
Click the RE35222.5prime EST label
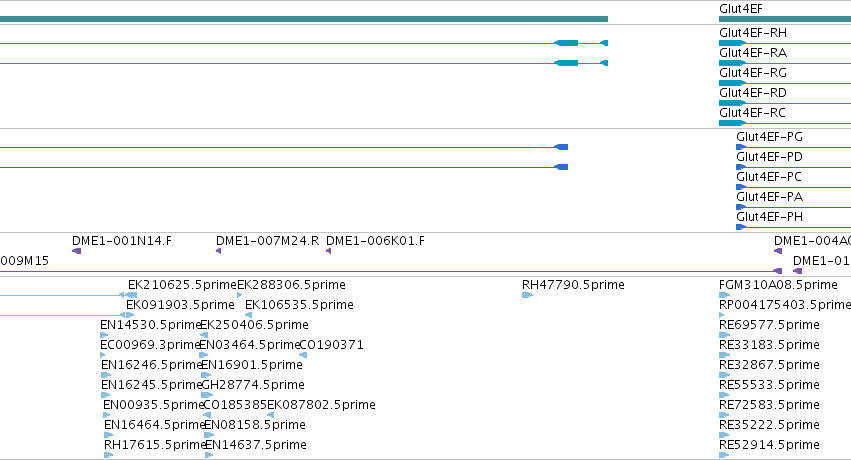pyautogui.click(x=769, y=426)
